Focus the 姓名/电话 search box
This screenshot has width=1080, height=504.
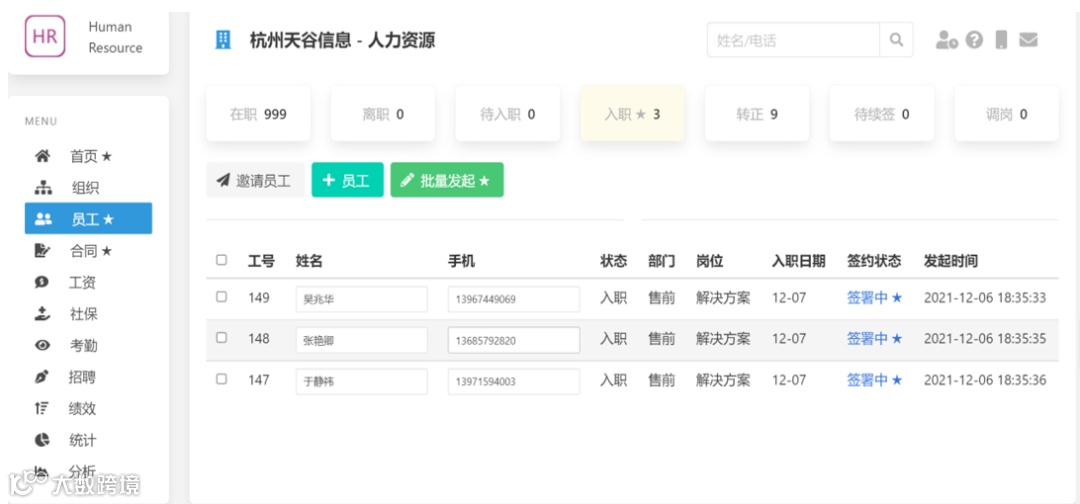point(793,40)
